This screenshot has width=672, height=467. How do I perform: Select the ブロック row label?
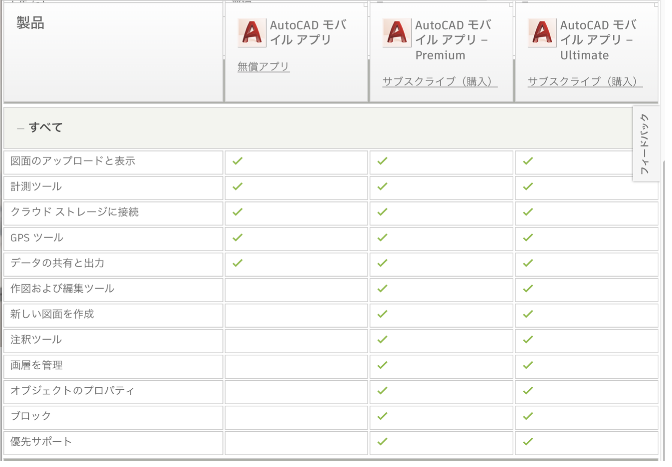(x=30, y=416)
